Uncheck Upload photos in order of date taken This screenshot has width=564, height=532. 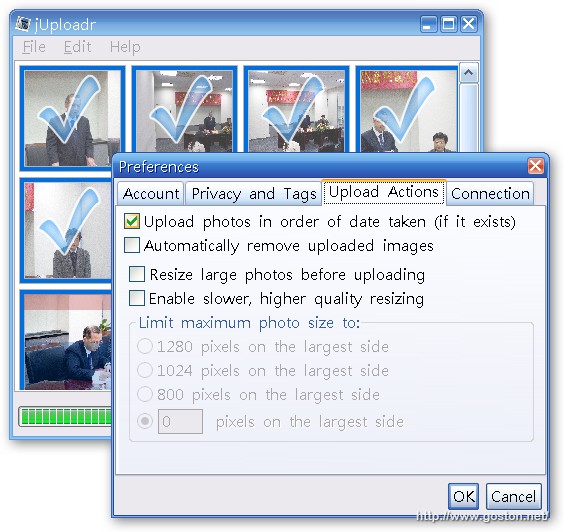(132, 221)
